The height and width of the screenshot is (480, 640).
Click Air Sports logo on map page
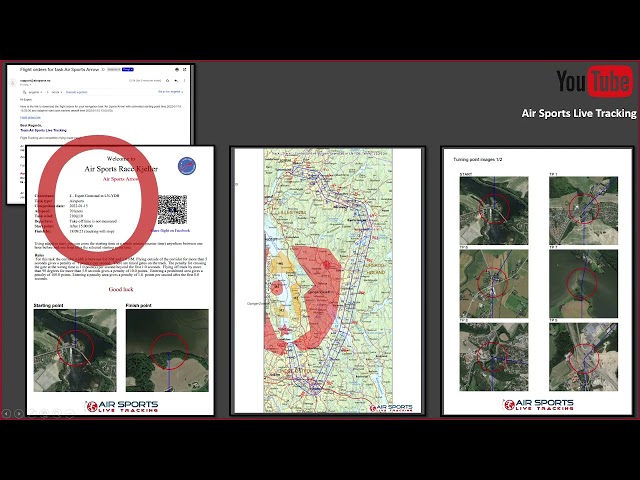391,408
